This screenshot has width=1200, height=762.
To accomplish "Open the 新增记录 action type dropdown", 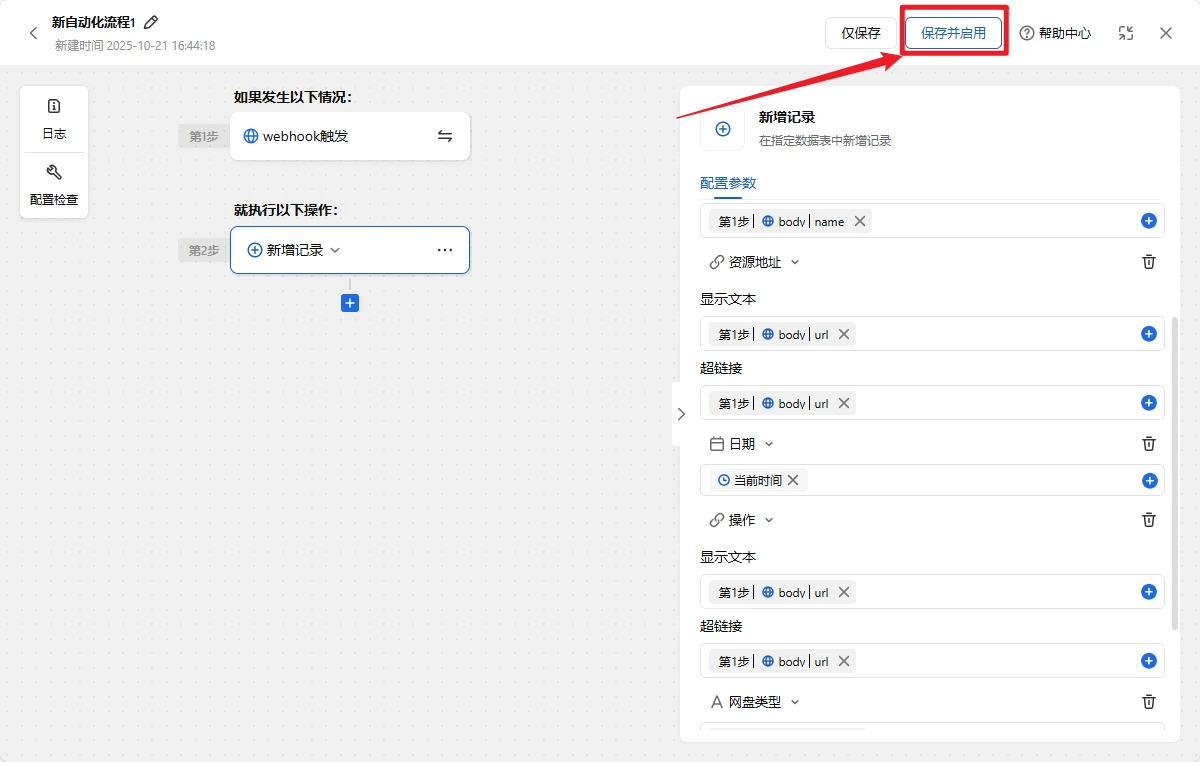I will [335, 250].
